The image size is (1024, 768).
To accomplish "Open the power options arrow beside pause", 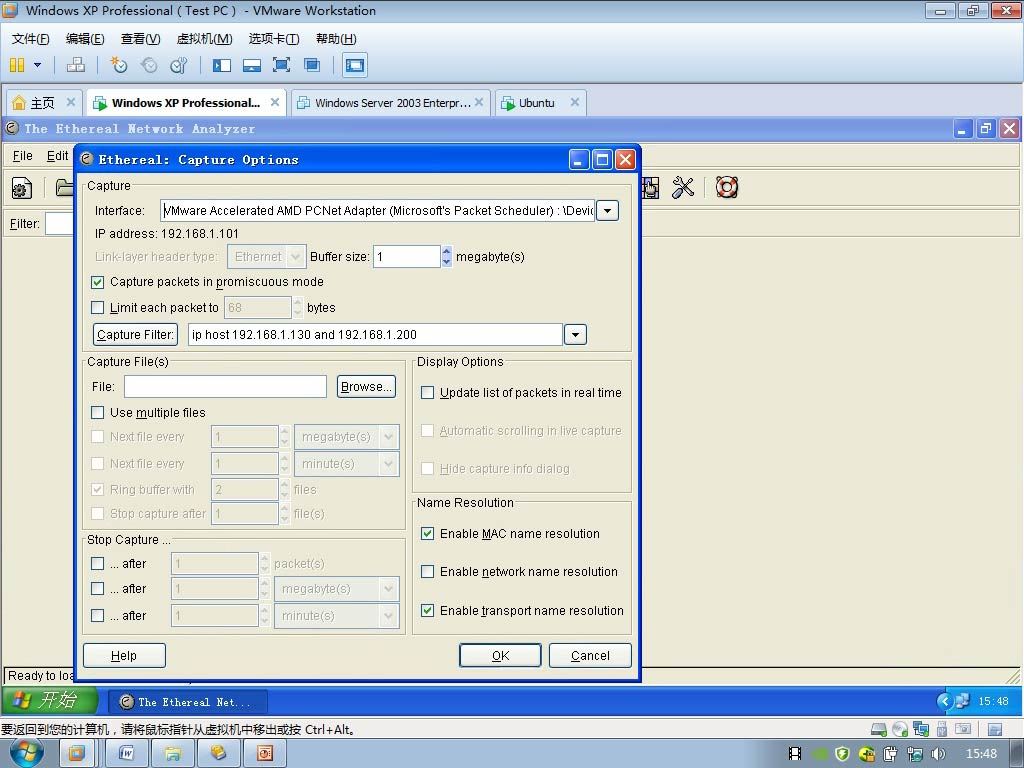I will [37, 65].
